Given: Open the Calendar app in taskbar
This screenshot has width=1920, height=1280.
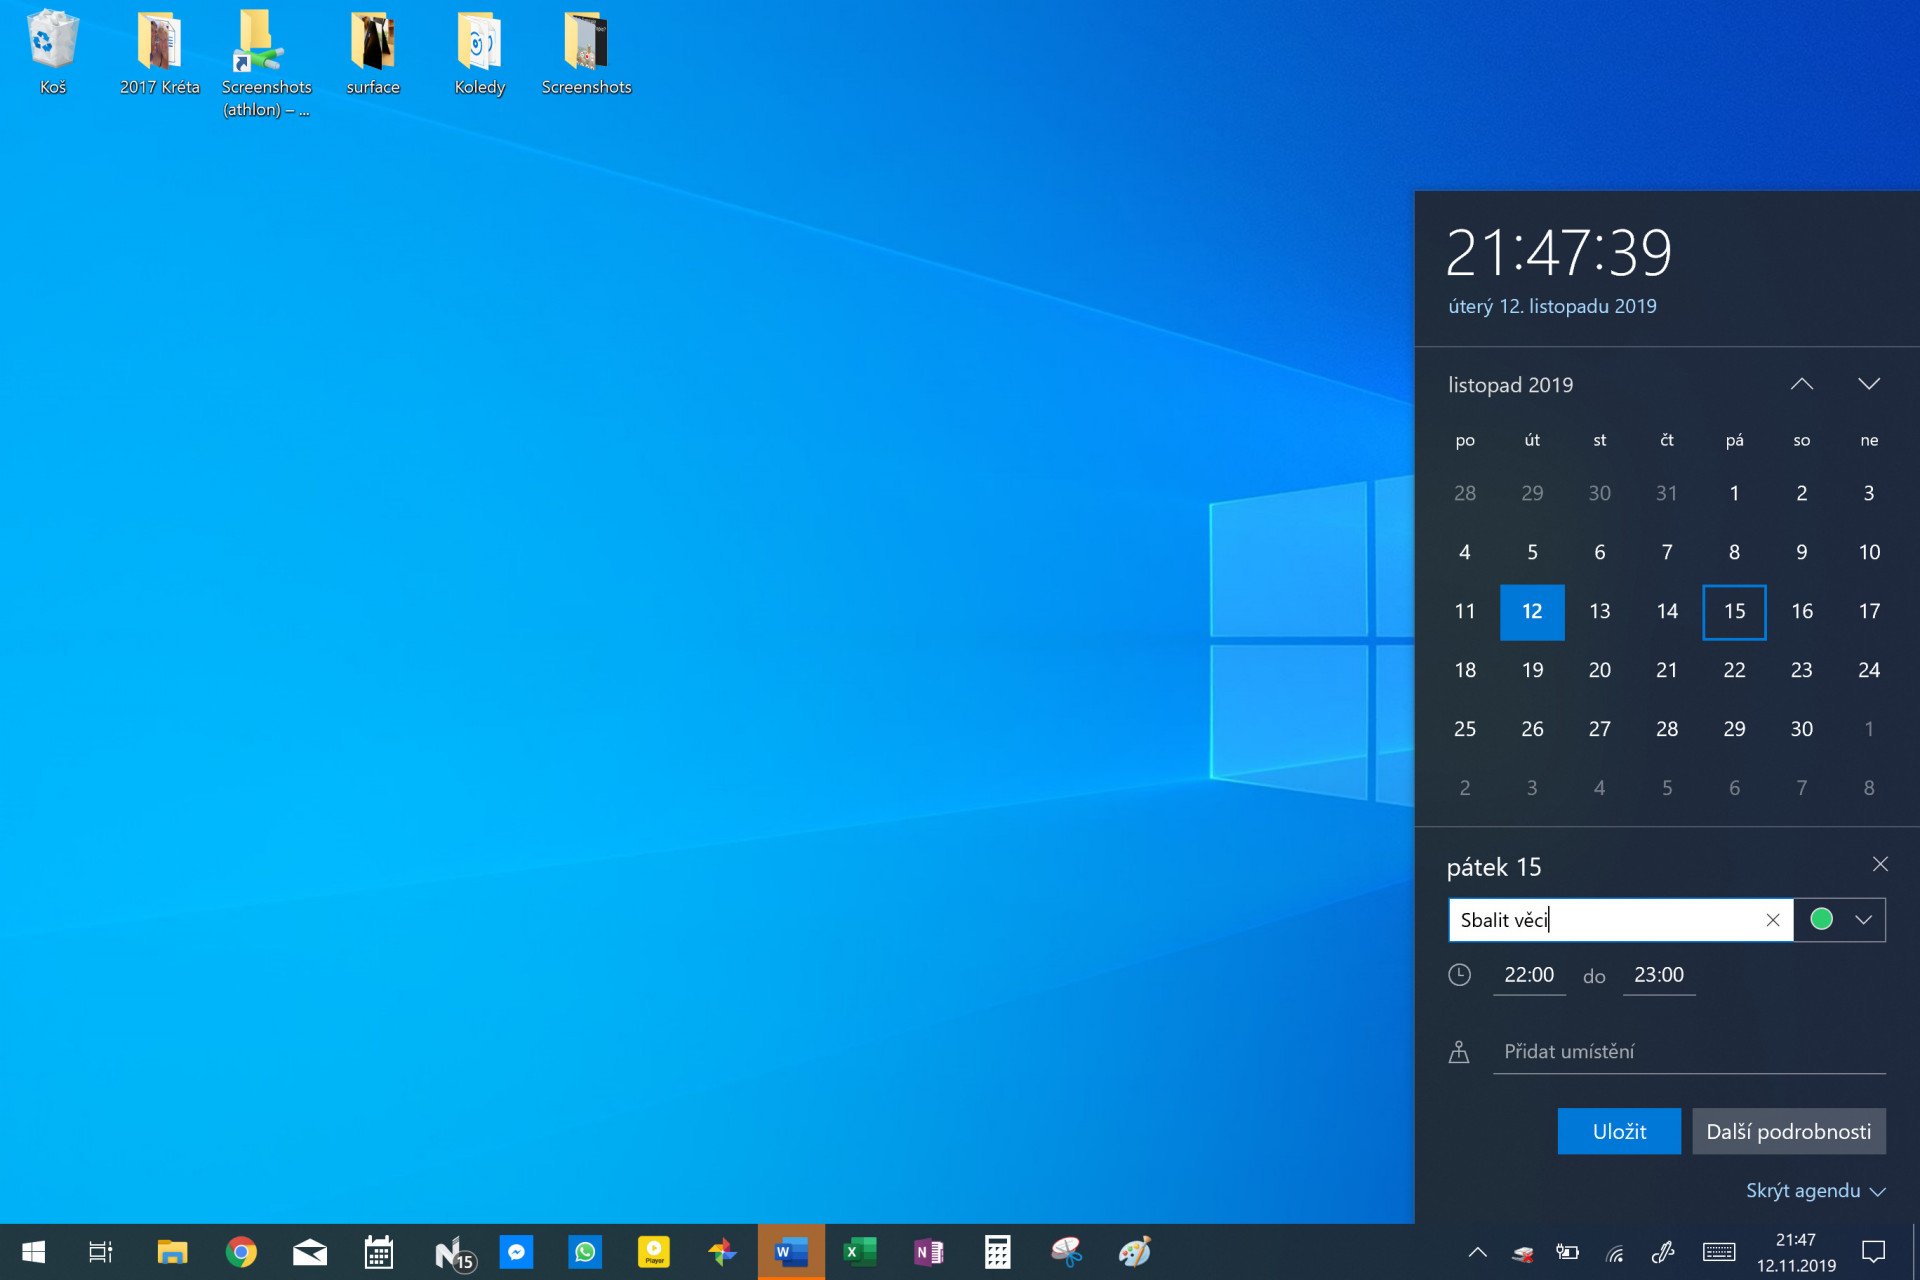Looking at the screenshot, I should (x=379, y=1252).
